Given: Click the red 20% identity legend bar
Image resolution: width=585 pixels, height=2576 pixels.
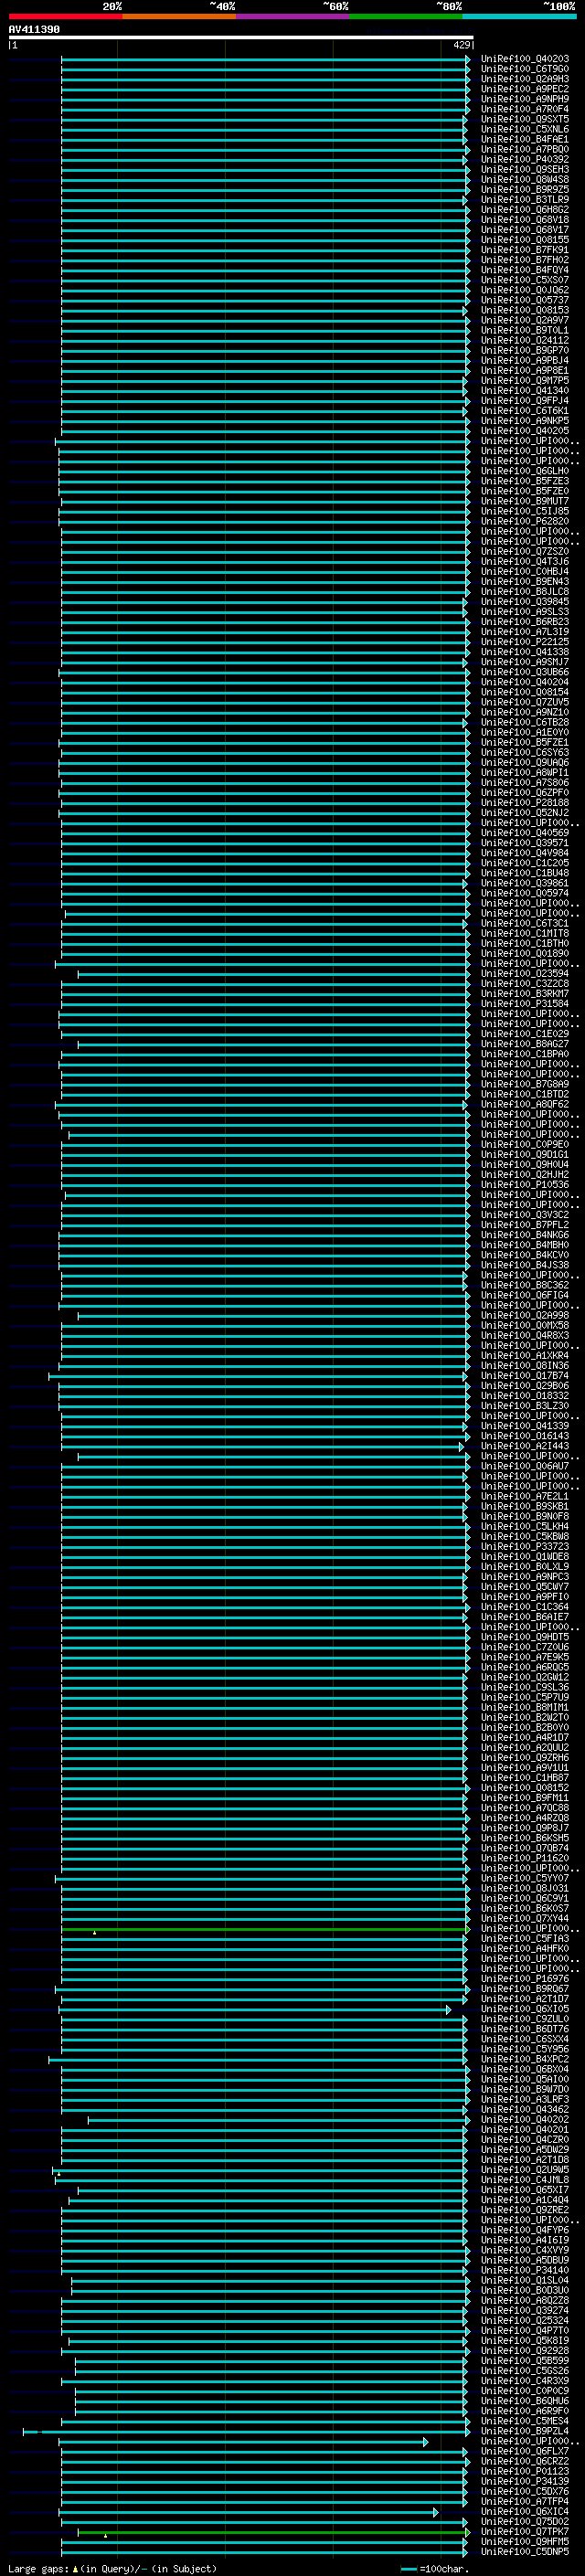Looking at the screenshot, I should tap(65, 16).
